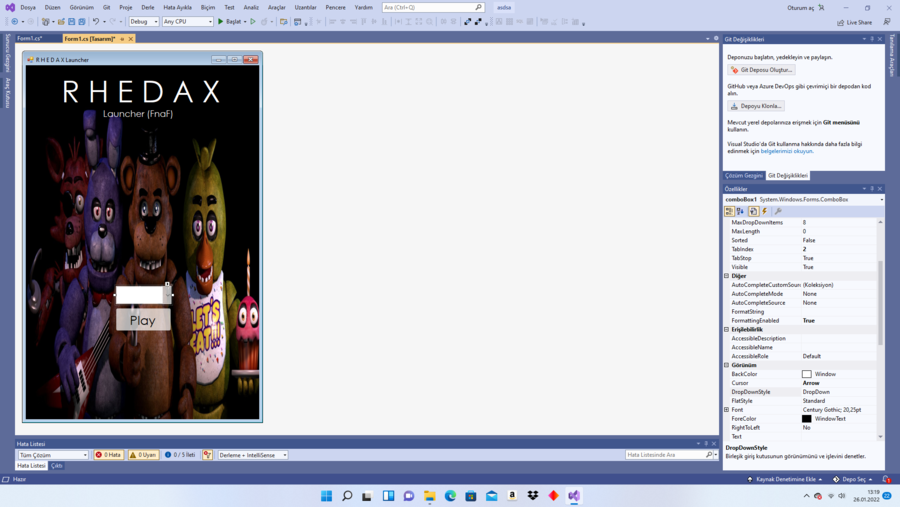
Task: Click the wrench Property Pages icon
Action: pyautogui.click(x=778, y=211)
